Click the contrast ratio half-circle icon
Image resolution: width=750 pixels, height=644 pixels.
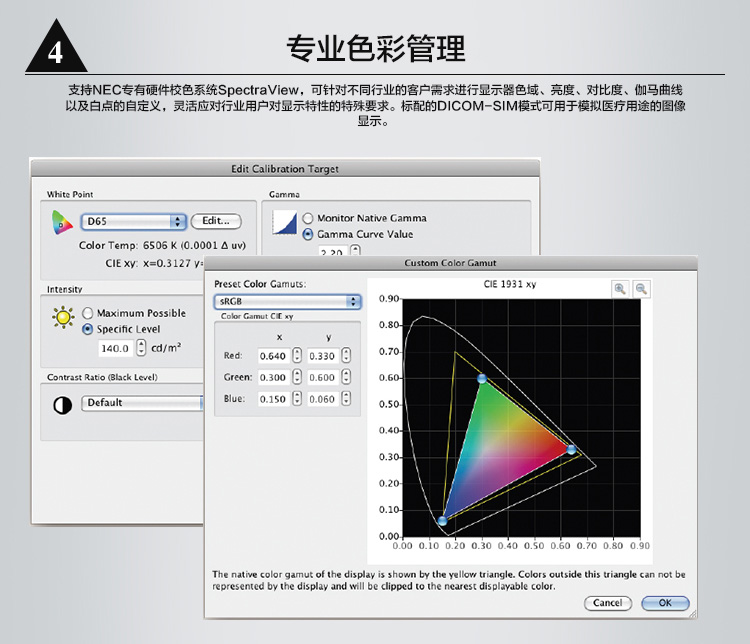(x=62, y=403)
